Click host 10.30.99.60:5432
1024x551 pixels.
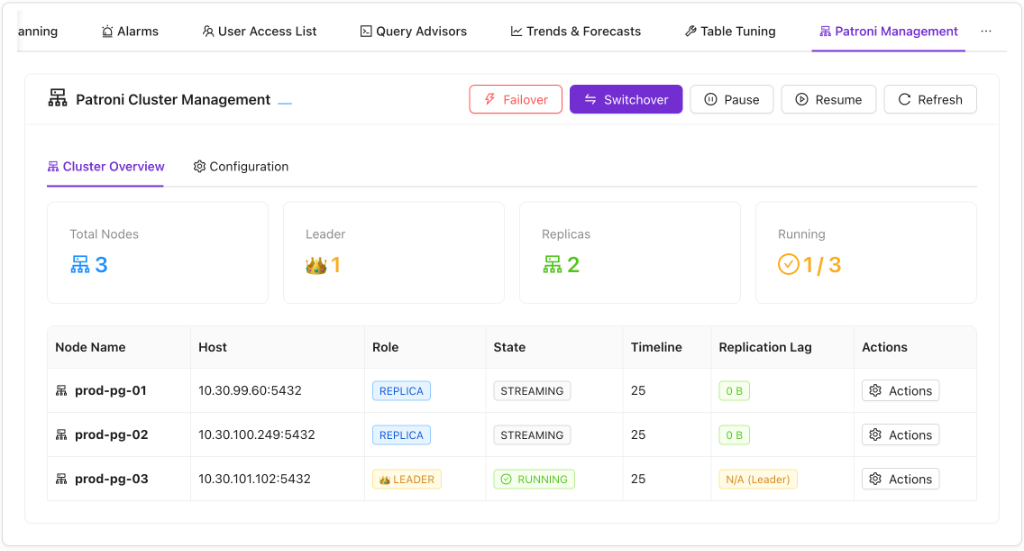(x=250, y=390)
